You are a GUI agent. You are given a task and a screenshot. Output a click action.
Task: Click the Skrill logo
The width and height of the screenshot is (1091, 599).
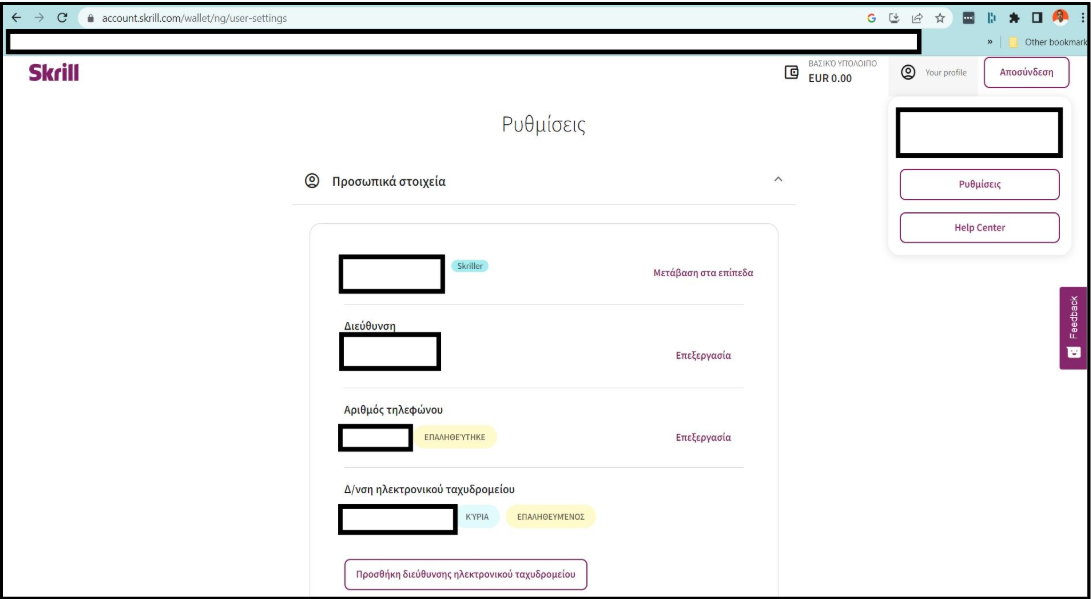click(x=54, y=73)
